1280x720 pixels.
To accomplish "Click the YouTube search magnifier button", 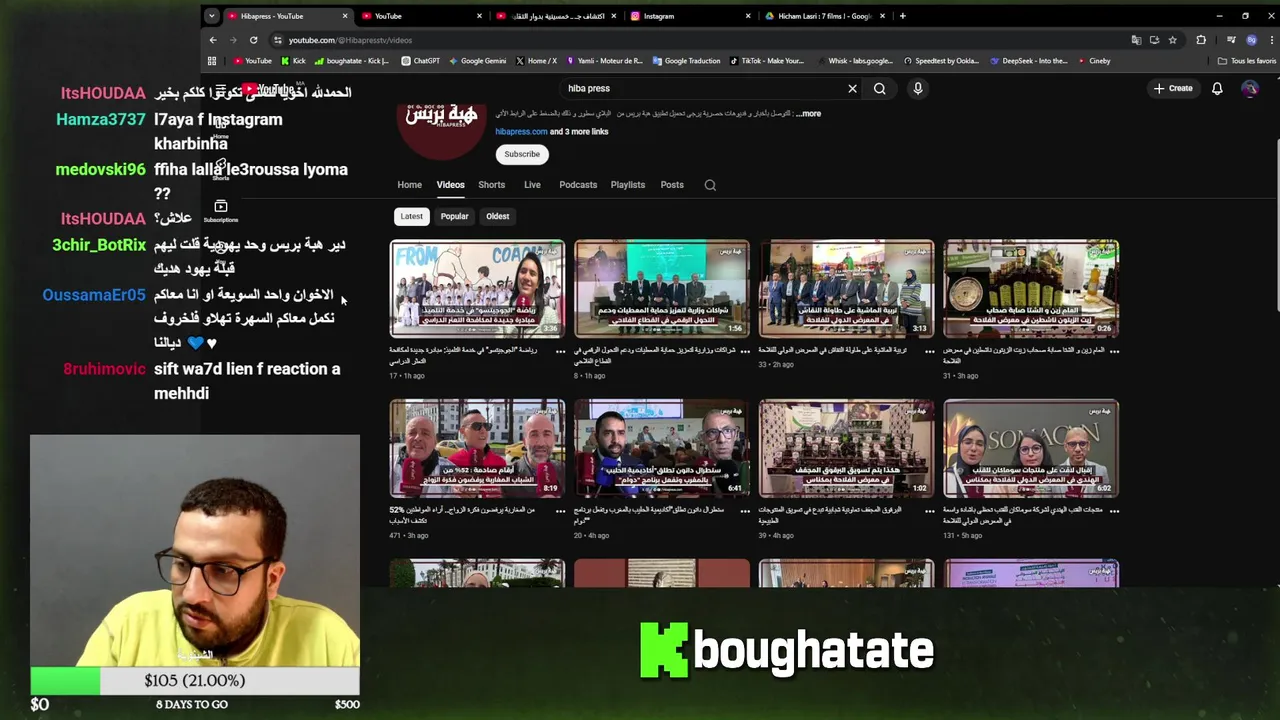I will click(880, 88).
